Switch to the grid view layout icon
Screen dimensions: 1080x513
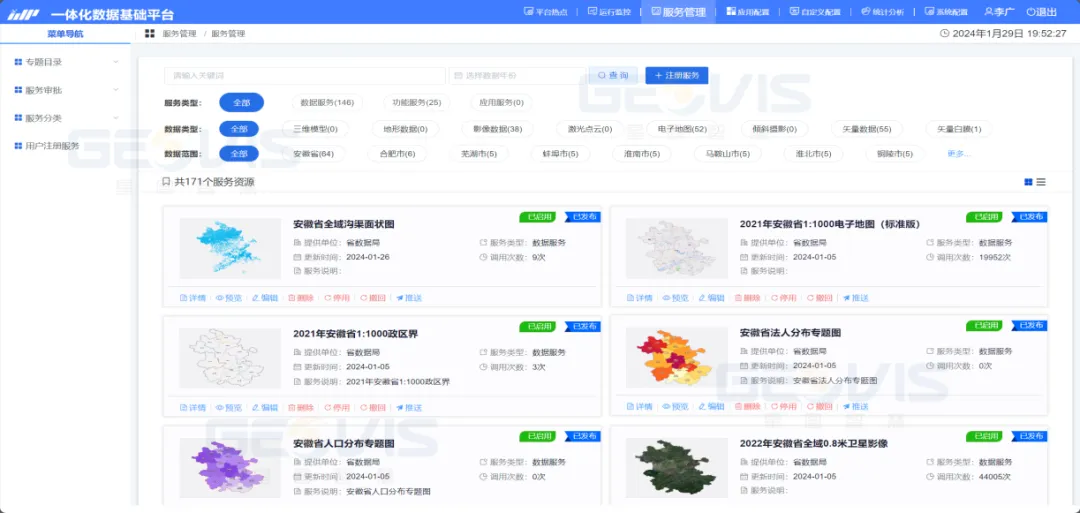(1028, 182)
